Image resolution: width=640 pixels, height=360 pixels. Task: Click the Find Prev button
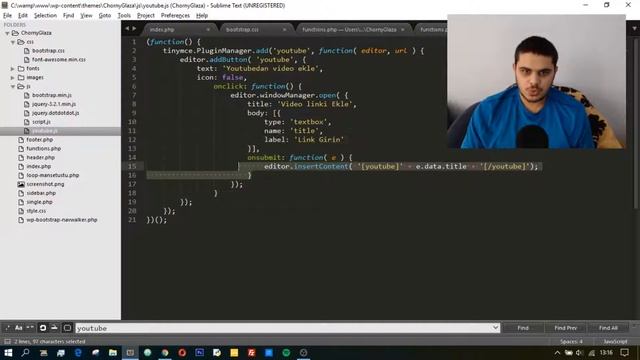point(565,328)
